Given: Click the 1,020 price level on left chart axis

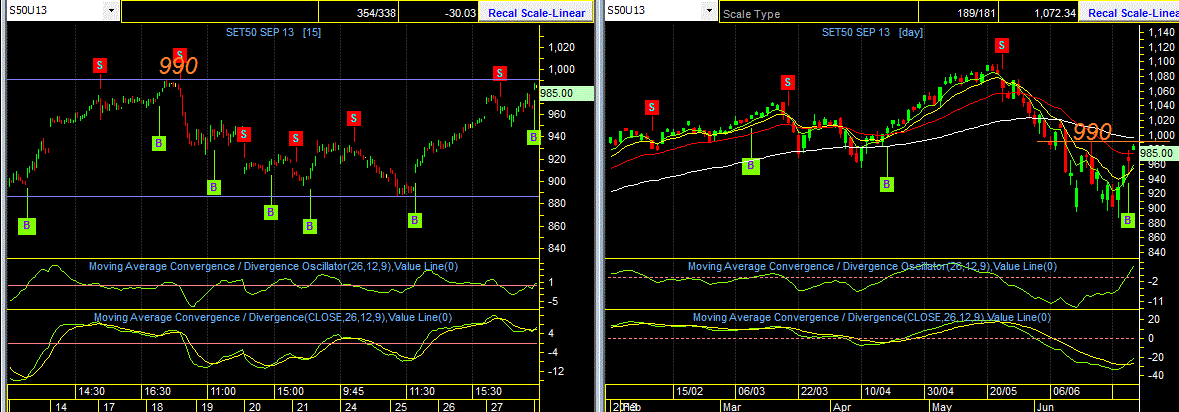Looking at the screenshot, I should 562,47.
